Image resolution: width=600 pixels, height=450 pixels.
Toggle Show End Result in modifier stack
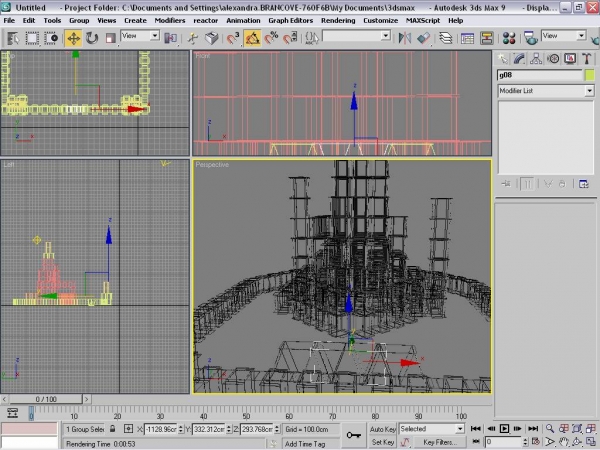click(x=527, y=184)
